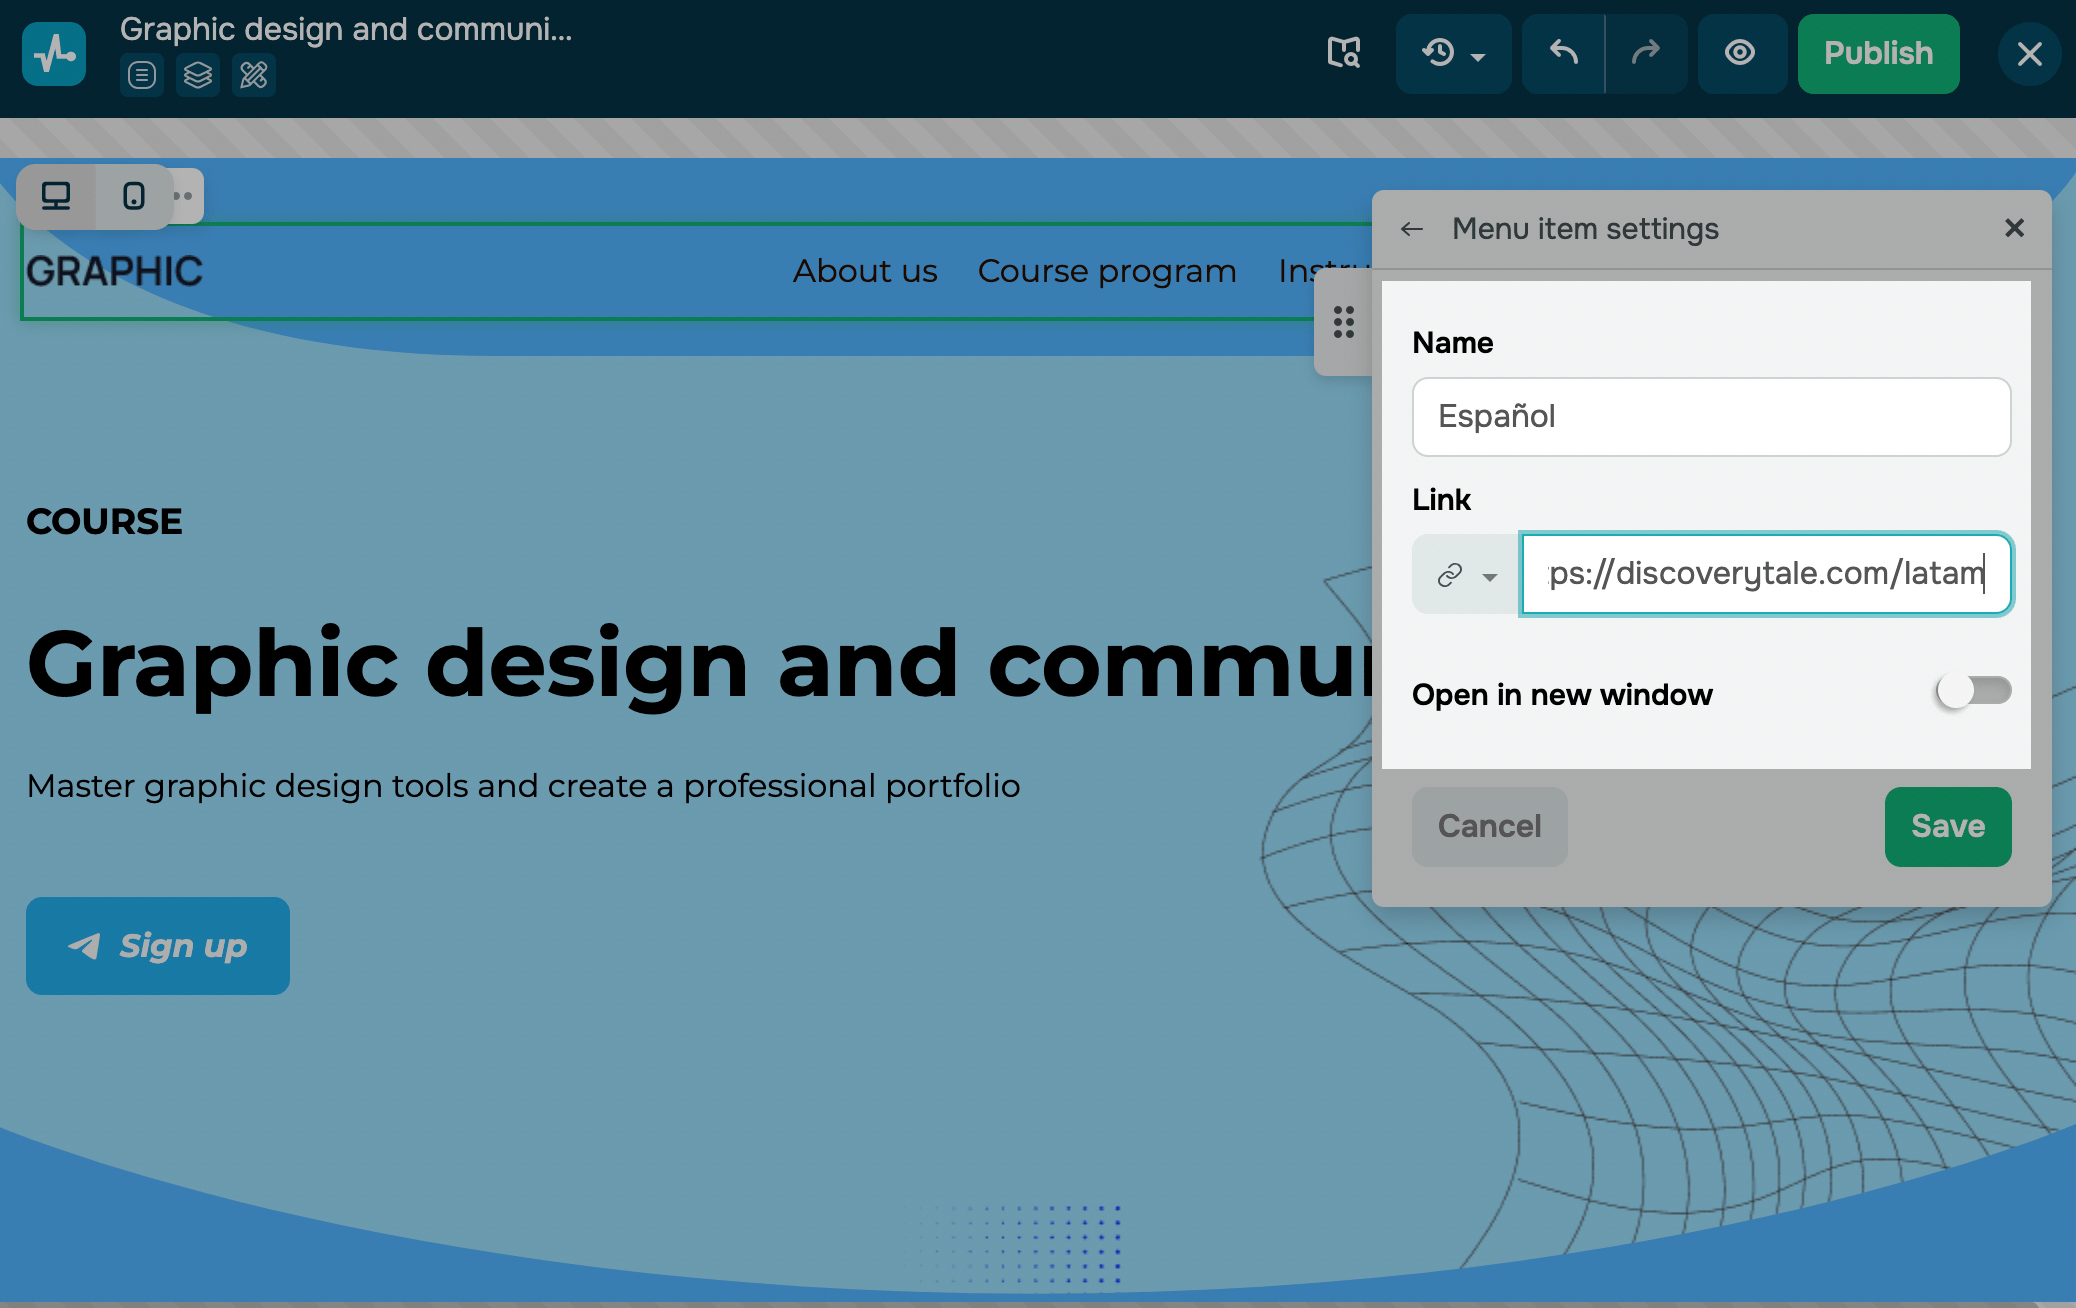Switch to mobile view mode
Viewport: 2076px width, 1308px height.
[x=133, y=196]
